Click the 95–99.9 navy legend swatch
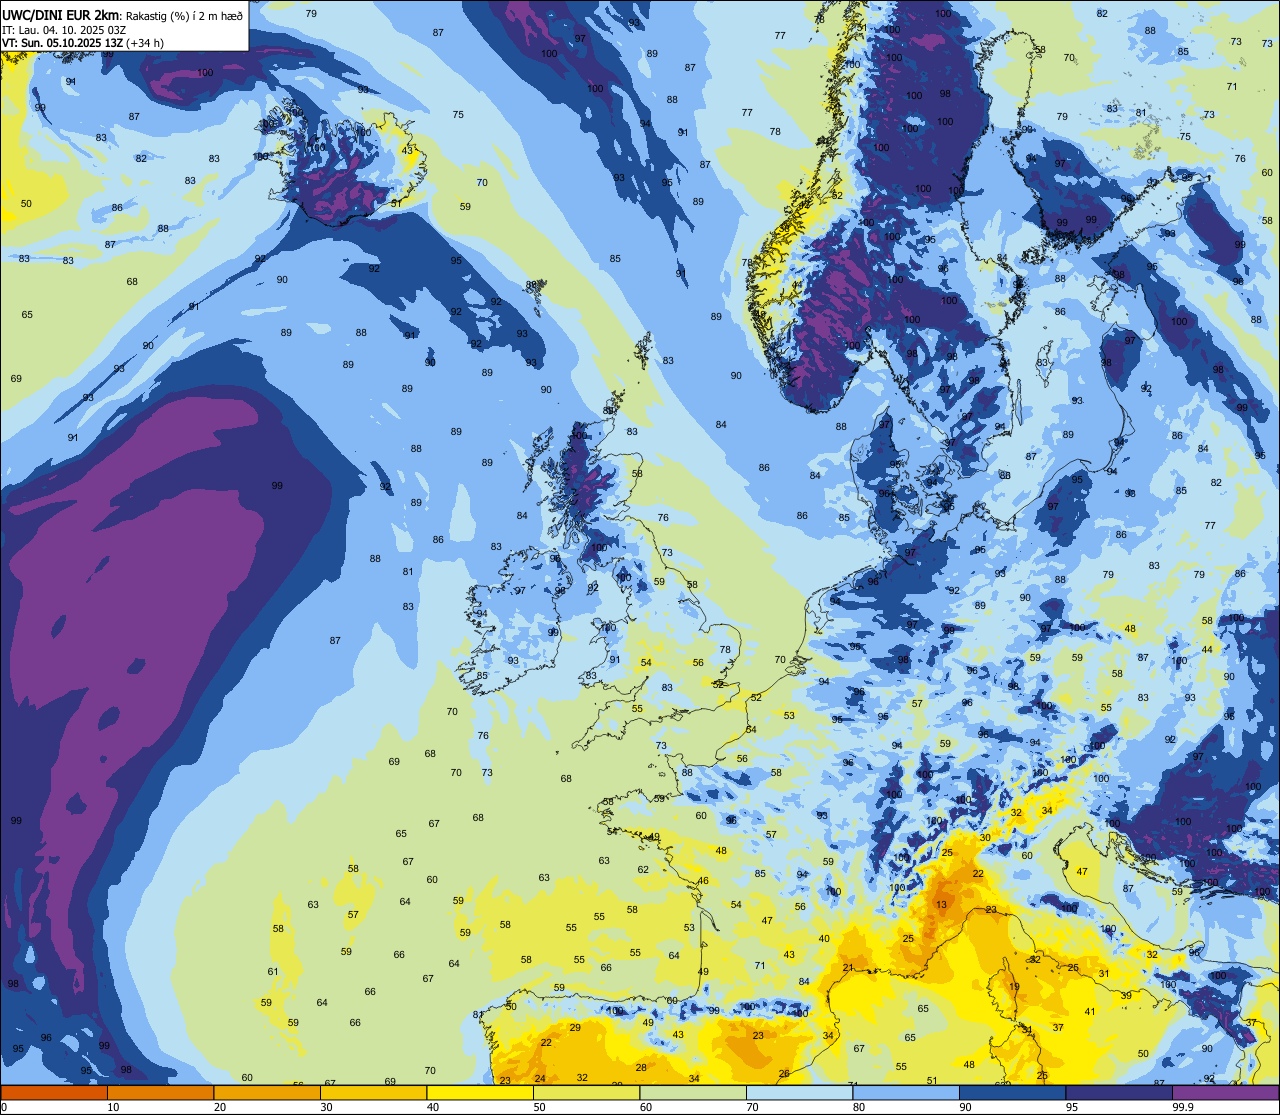The width and height of the screenshot is (1280, 1115). [1119, 1092]
